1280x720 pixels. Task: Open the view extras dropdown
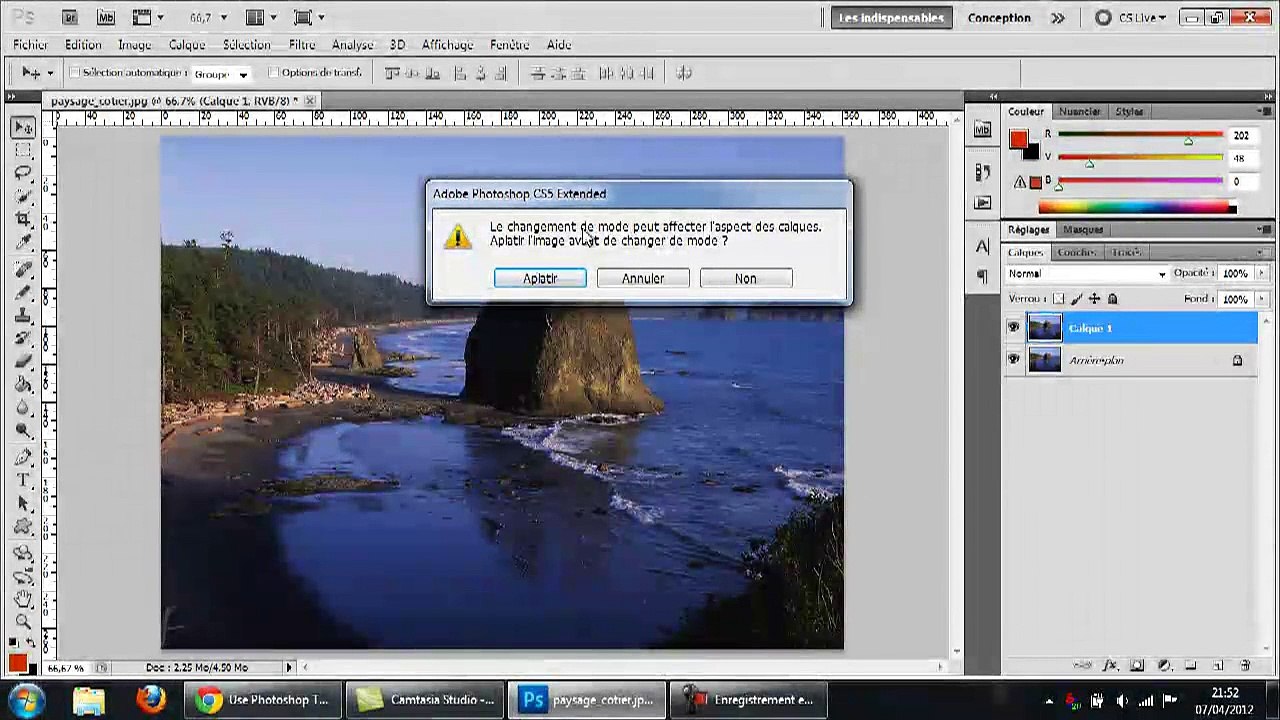(x=148, y=18)
